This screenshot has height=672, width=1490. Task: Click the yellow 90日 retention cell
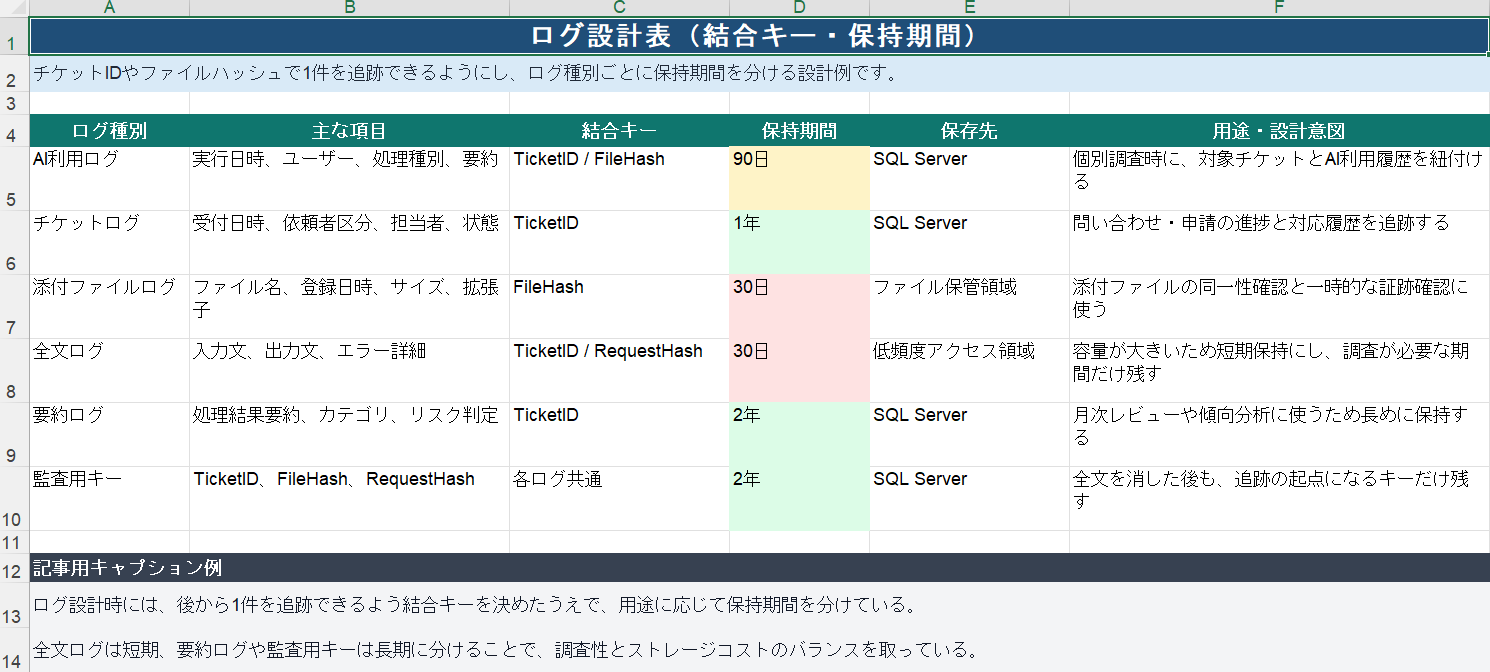click(799, 179)
